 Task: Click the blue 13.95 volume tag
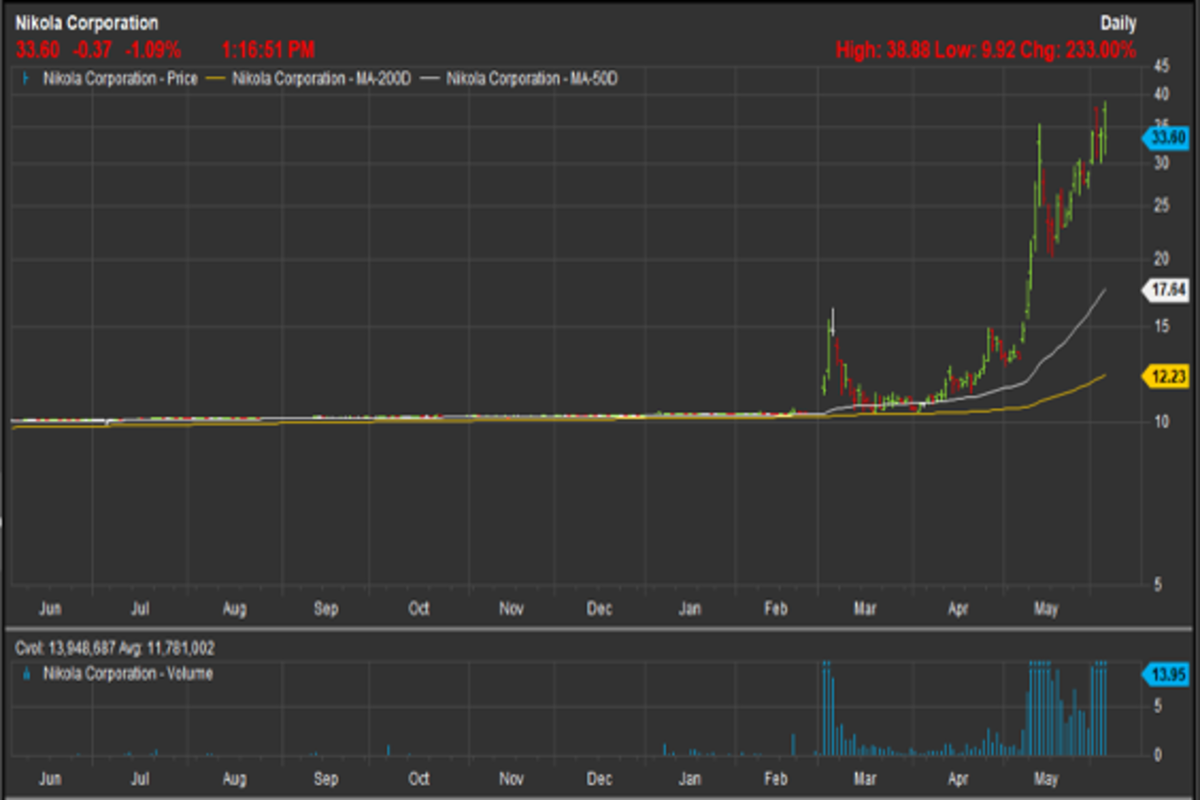pyautogui.click(x=1165, y=674)
